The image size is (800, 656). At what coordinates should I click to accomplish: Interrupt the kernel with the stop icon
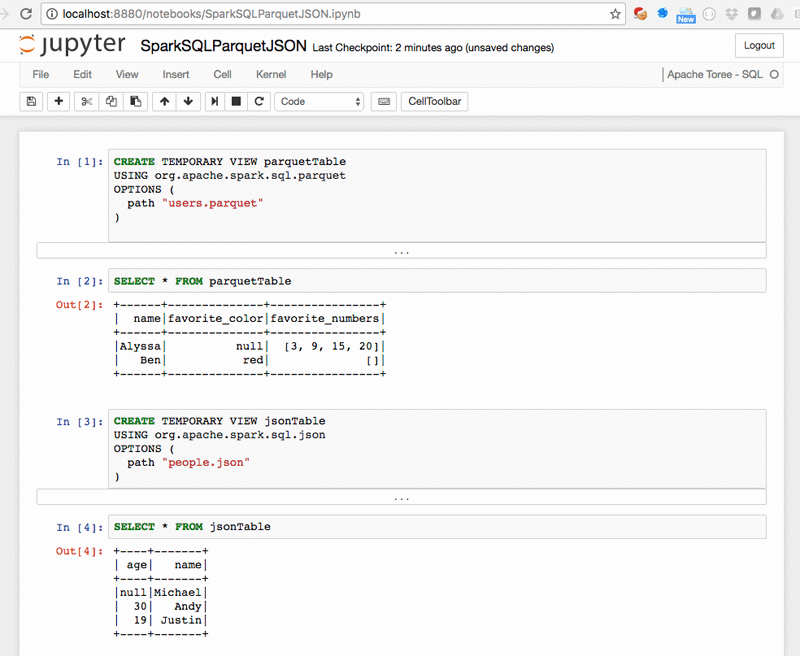click(237, 101)
